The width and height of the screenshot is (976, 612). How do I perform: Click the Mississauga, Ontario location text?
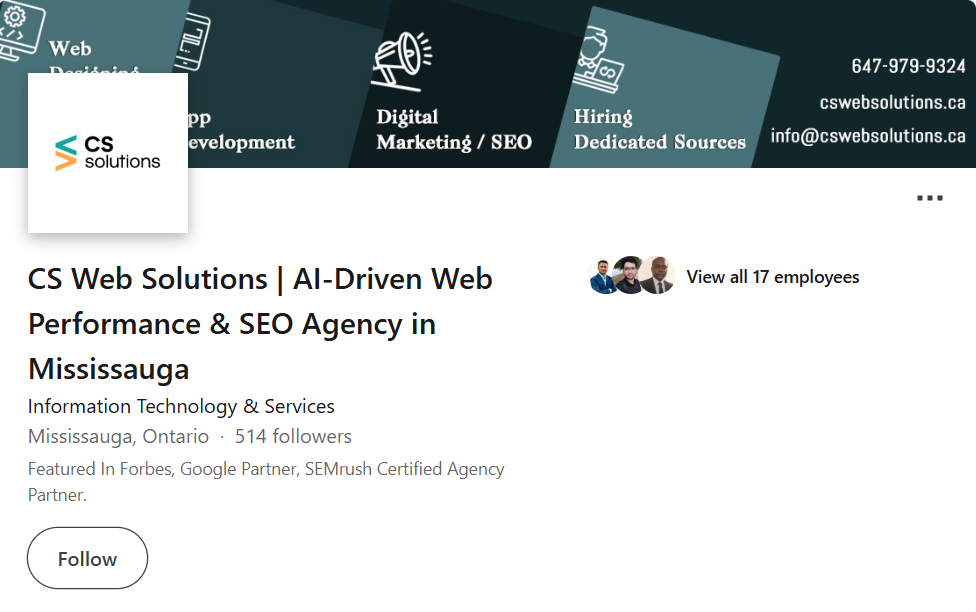pos(118,436)
